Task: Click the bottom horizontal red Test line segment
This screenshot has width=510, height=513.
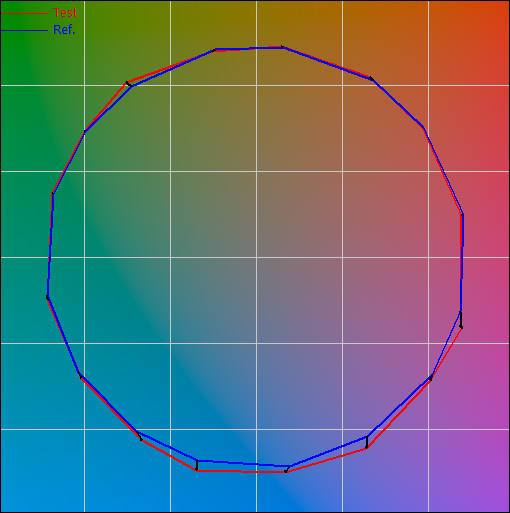Action: click(241, 471)
